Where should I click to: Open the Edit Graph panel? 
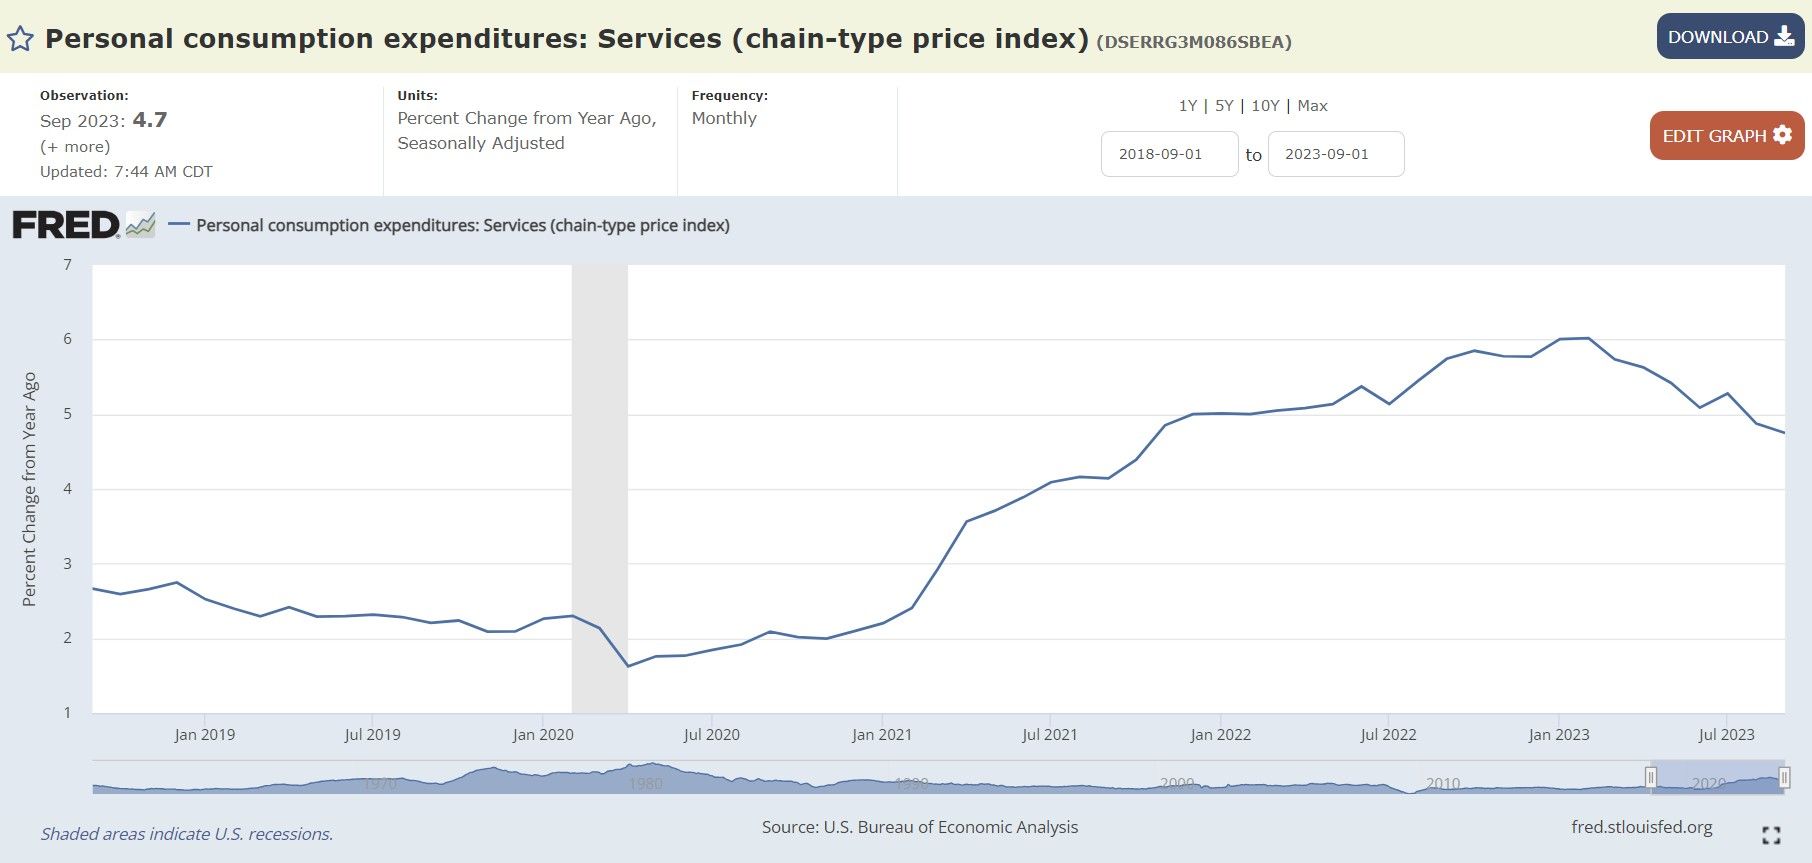pos(1727,135)
